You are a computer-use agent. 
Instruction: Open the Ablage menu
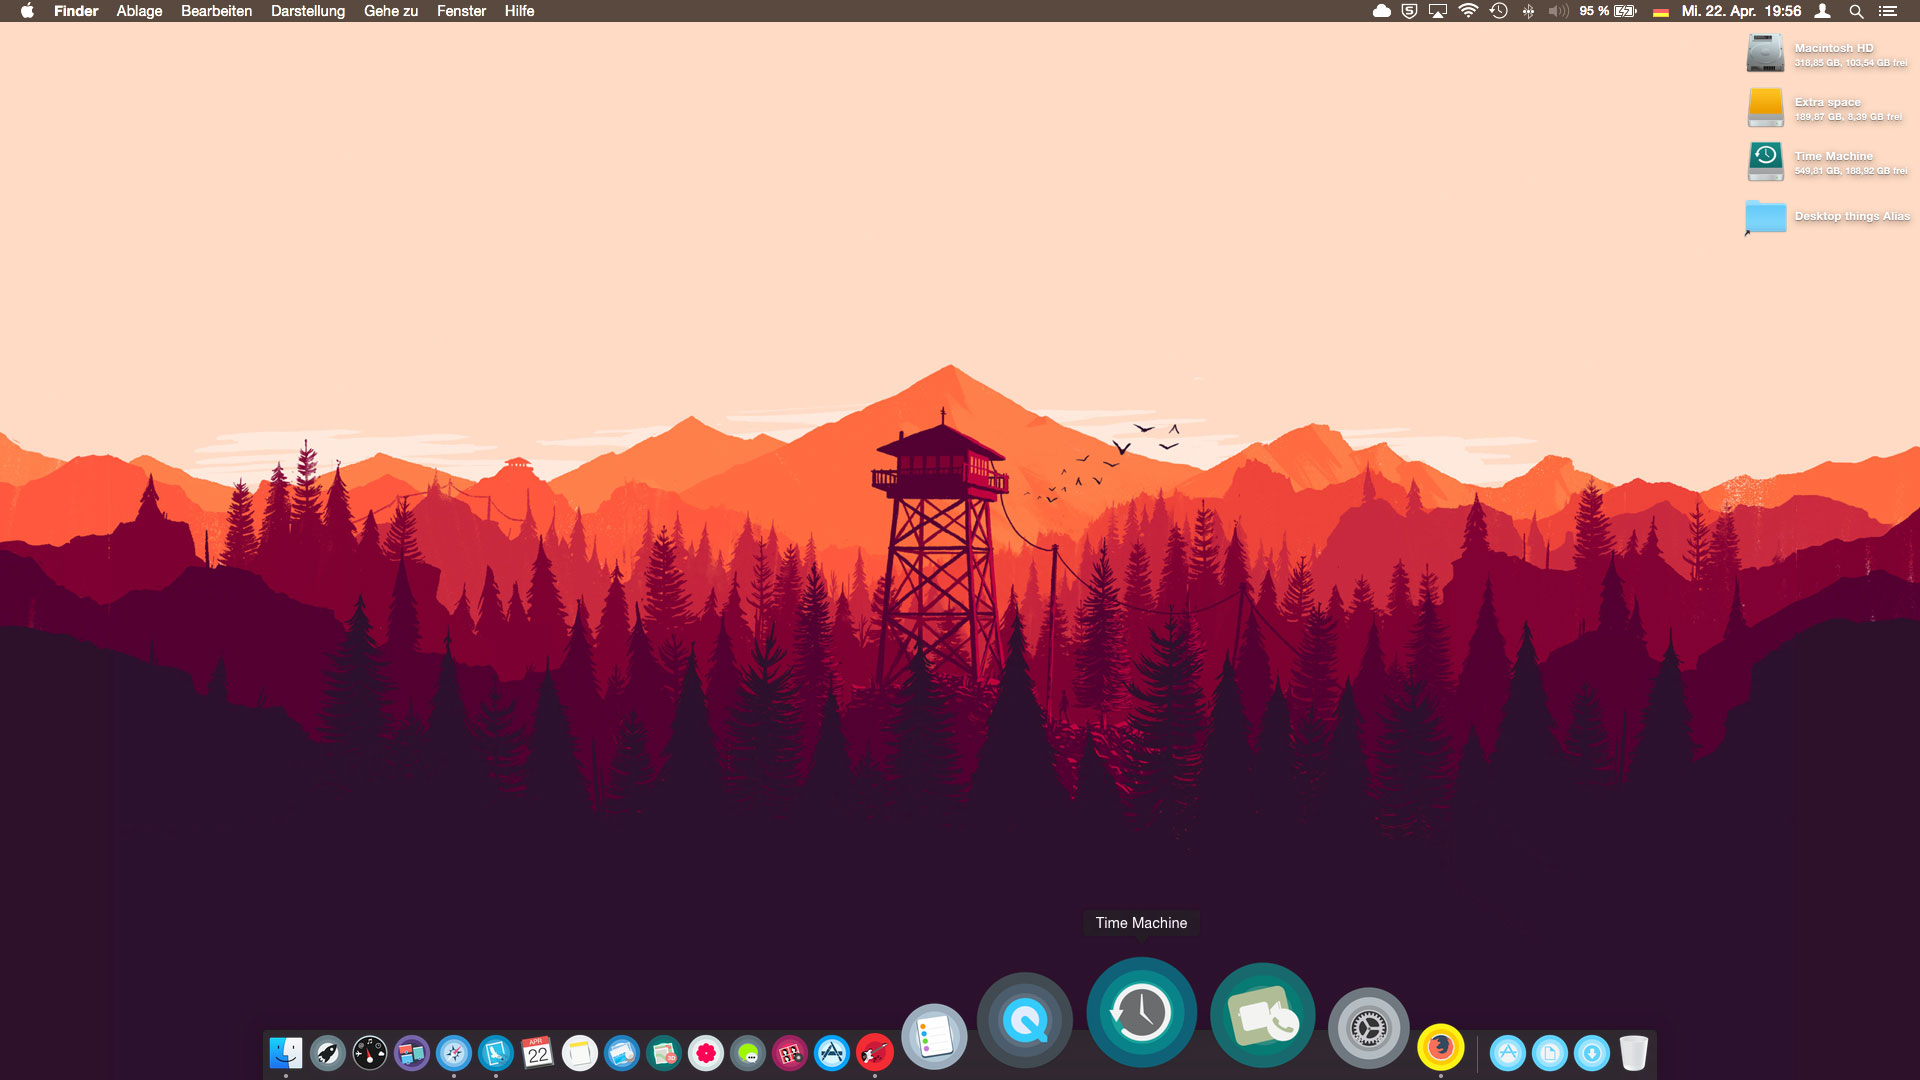[139, 11]
